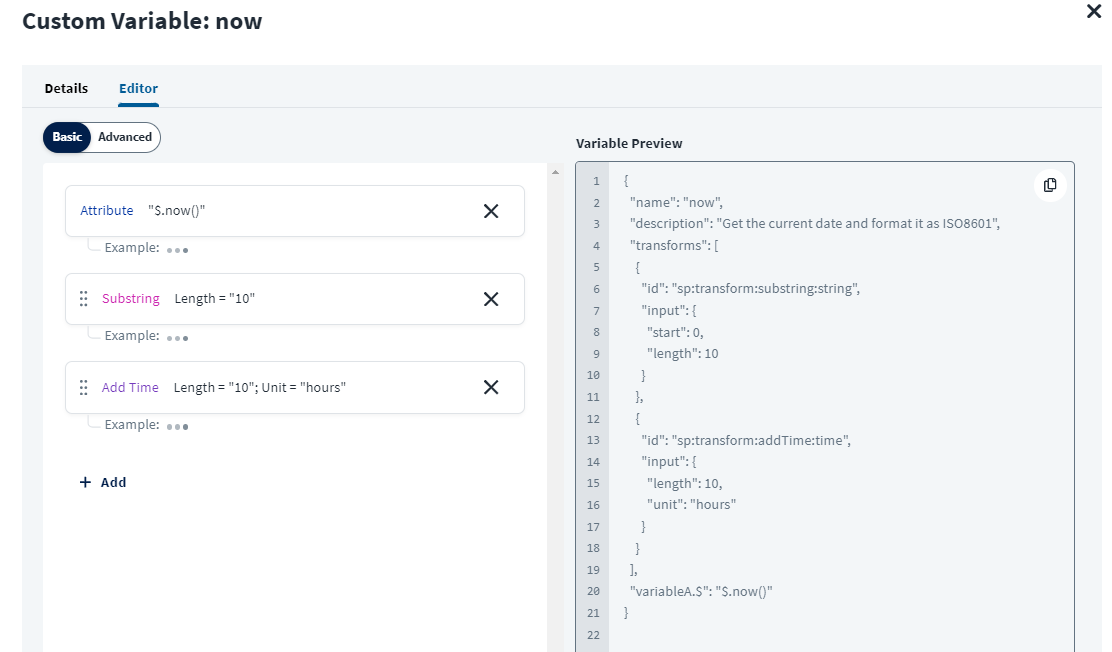Close the Custom Variable dialog
1112x652 pixels.
(1093, 12)
